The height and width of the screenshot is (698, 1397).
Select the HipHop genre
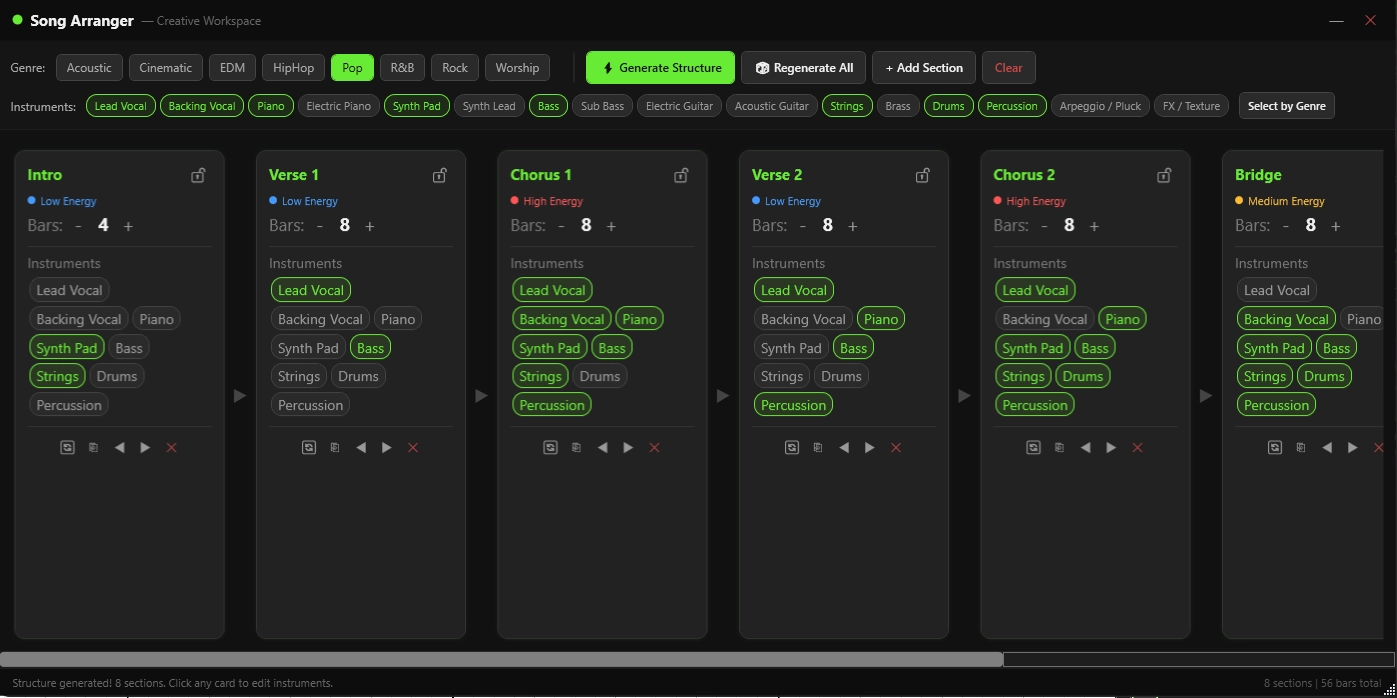[293, 68]
